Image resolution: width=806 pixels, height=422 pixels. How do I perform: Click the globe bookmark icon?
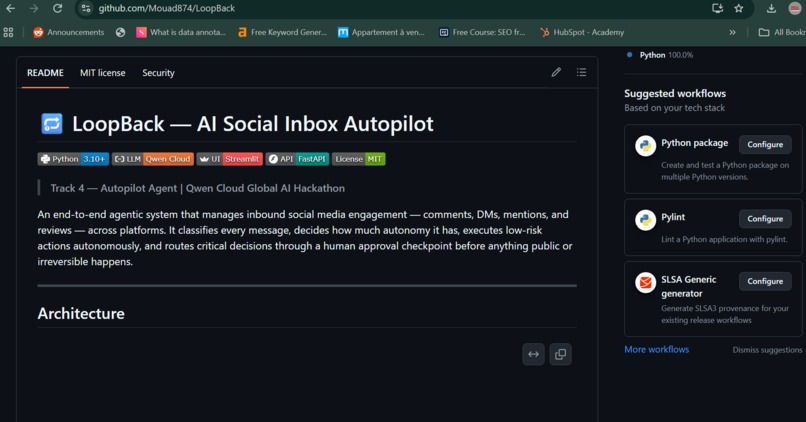[x=120, y=32]
